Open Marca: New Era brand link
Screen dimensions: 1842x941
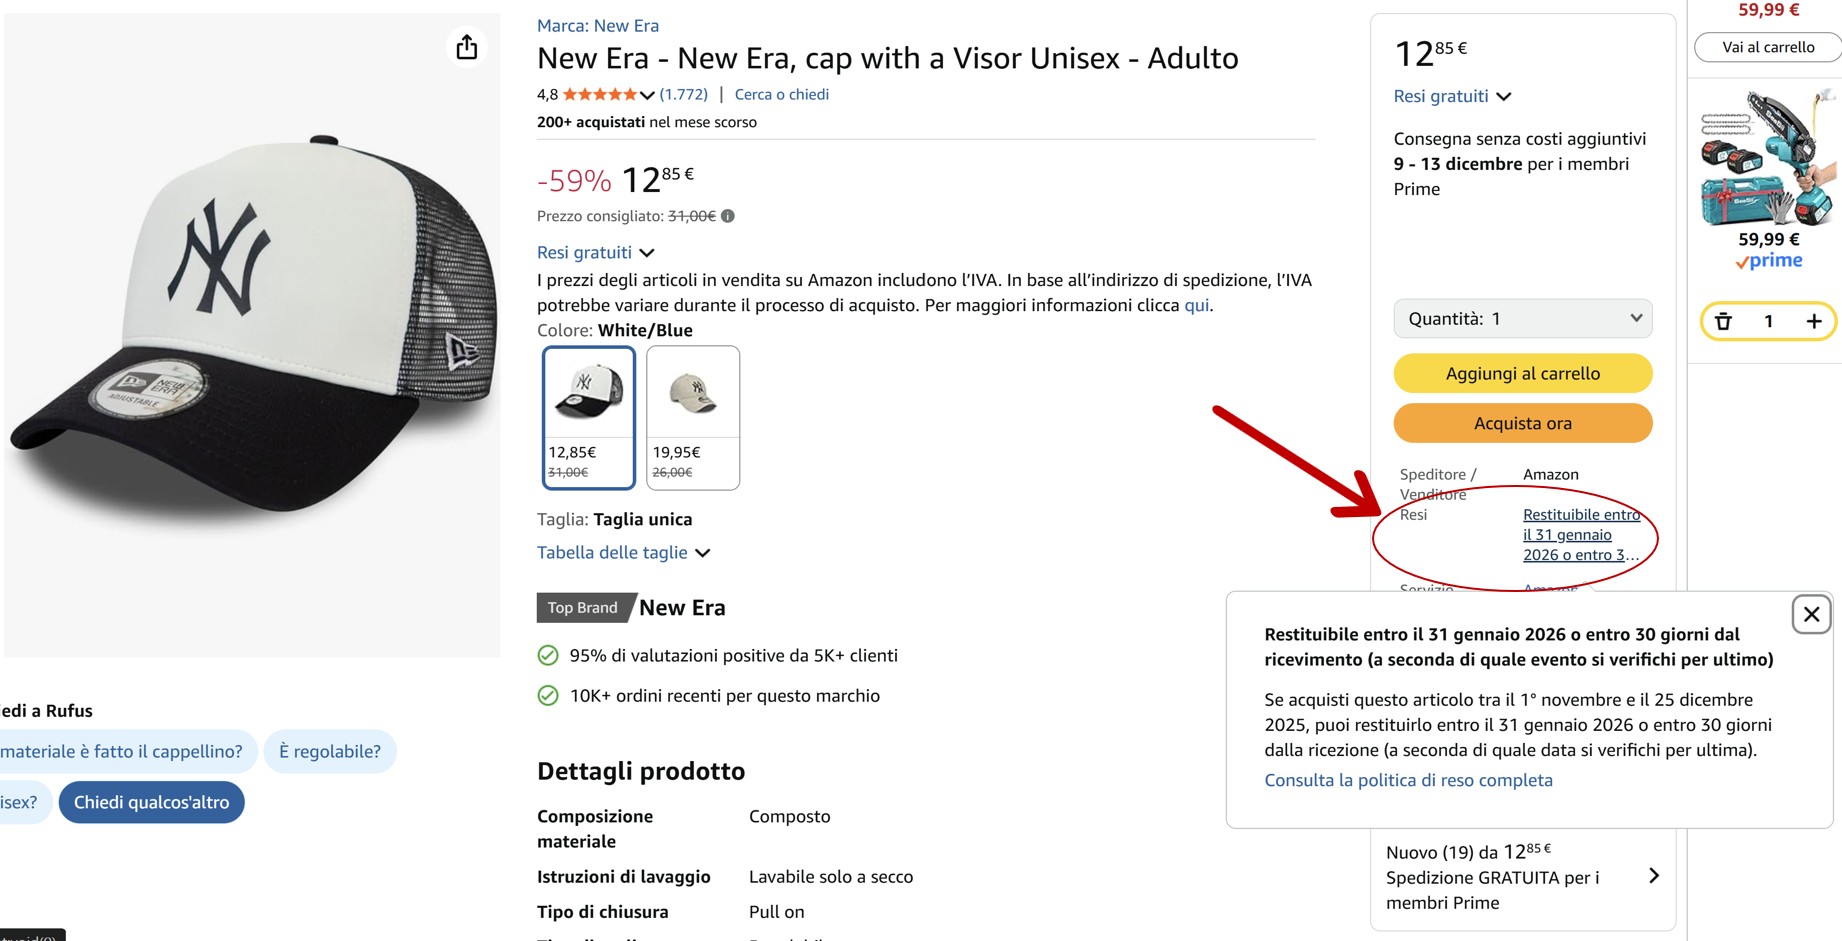point(597,26)
